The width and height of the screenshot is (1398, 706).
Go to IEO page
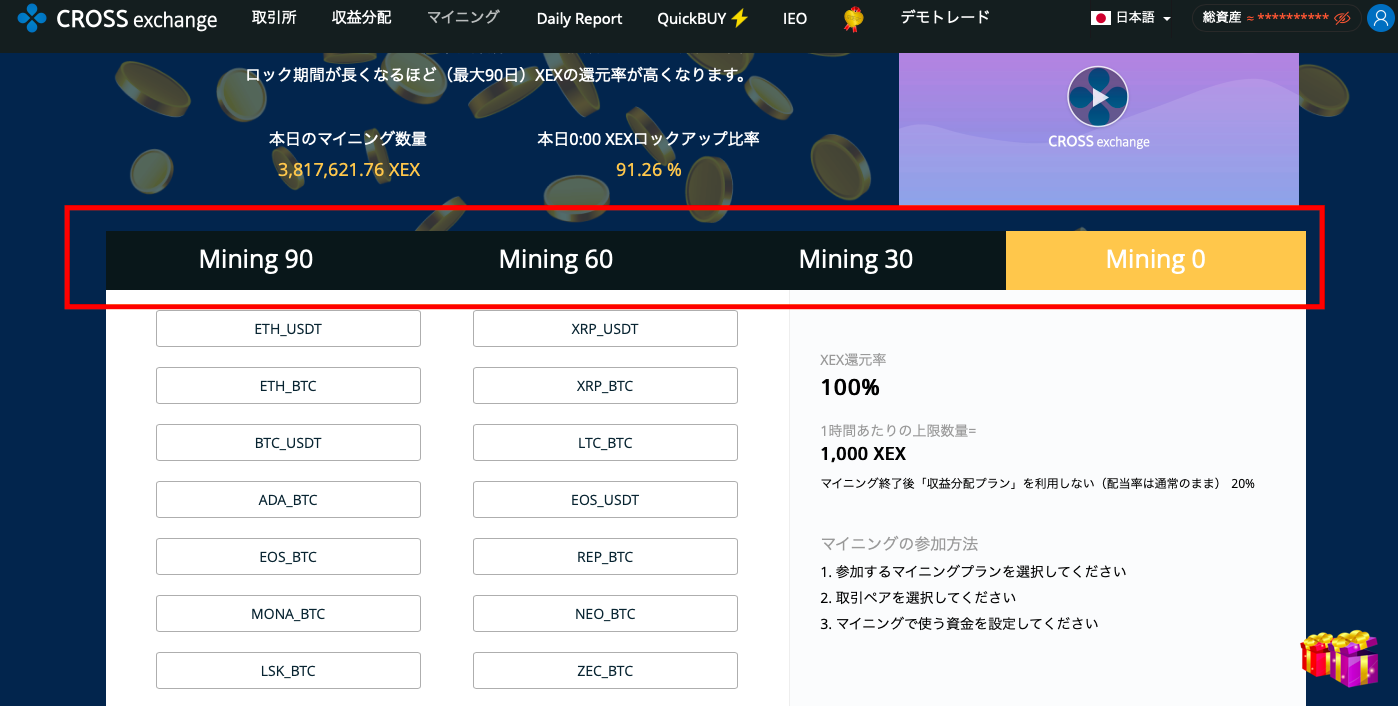coord(795,18)
